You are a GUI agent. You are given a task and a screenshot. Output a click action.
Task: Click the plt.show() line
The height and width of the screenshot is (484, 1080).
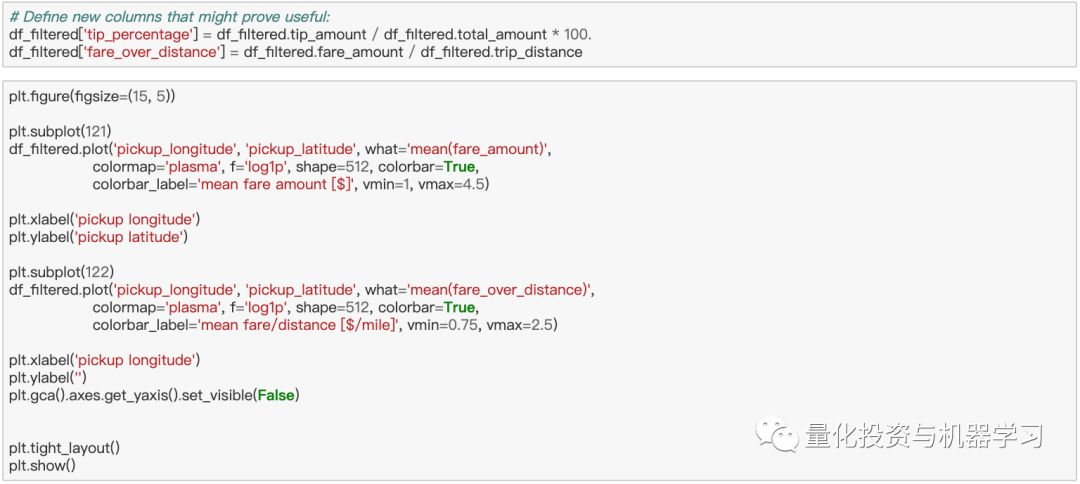tap(42, 466)
